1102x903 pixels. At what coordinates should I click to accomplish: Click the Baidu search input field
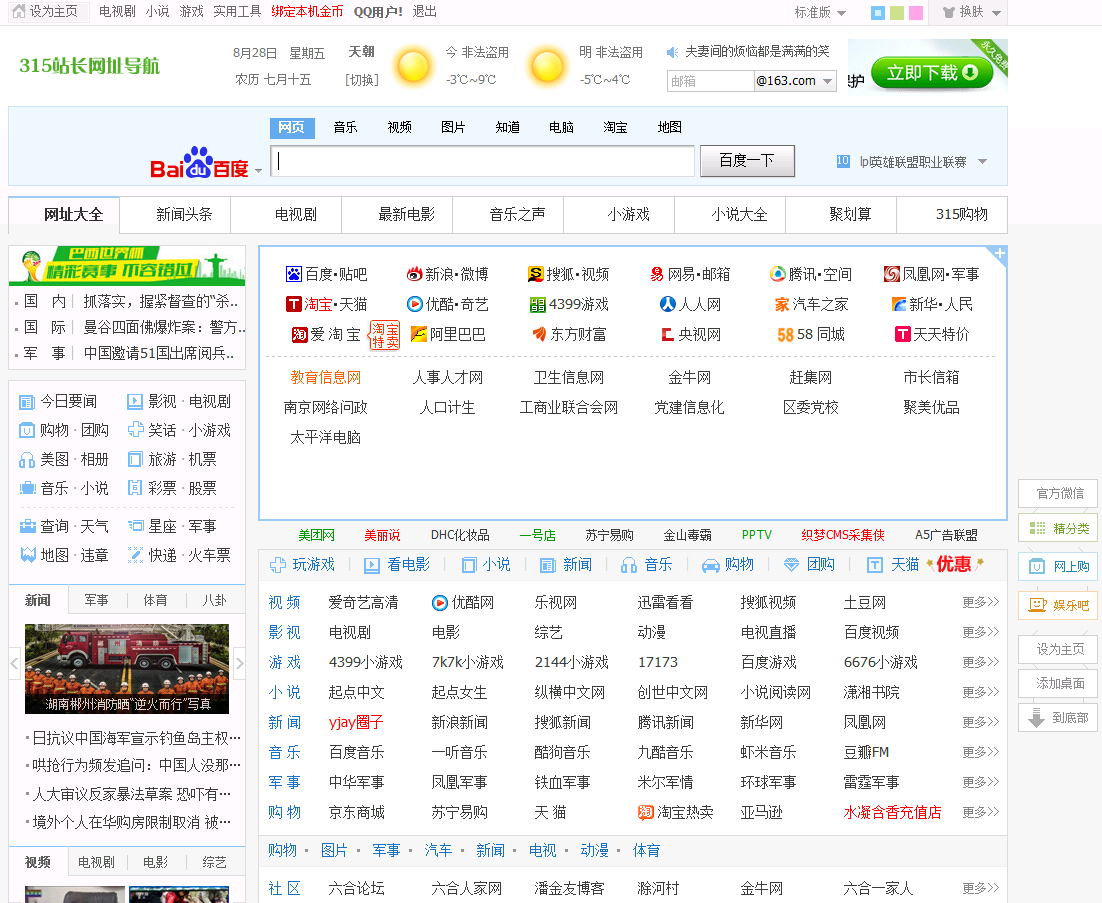pos(483,161)
